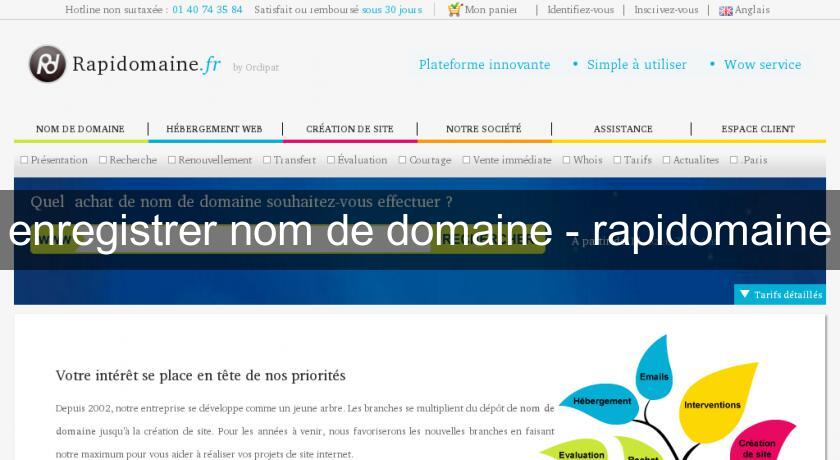Viewport: 840px width, 460px height.
Task: Open the Nom de domaine menu
Action: [80, 129]
